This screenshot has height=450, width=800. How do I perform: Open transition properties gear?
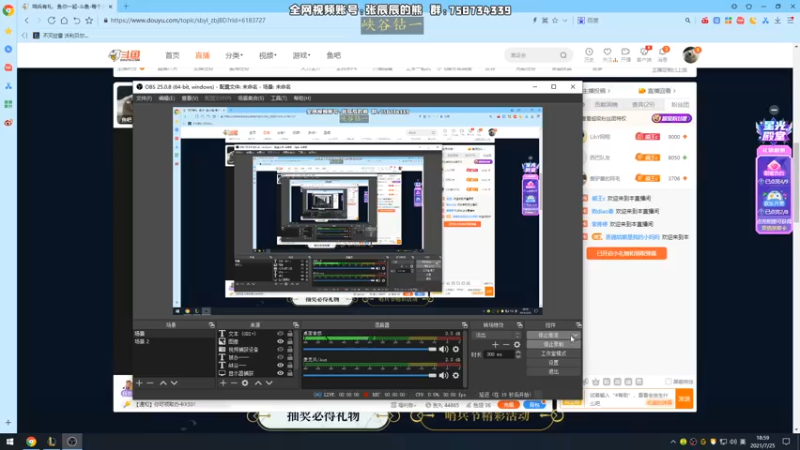(x=517, y=345)
